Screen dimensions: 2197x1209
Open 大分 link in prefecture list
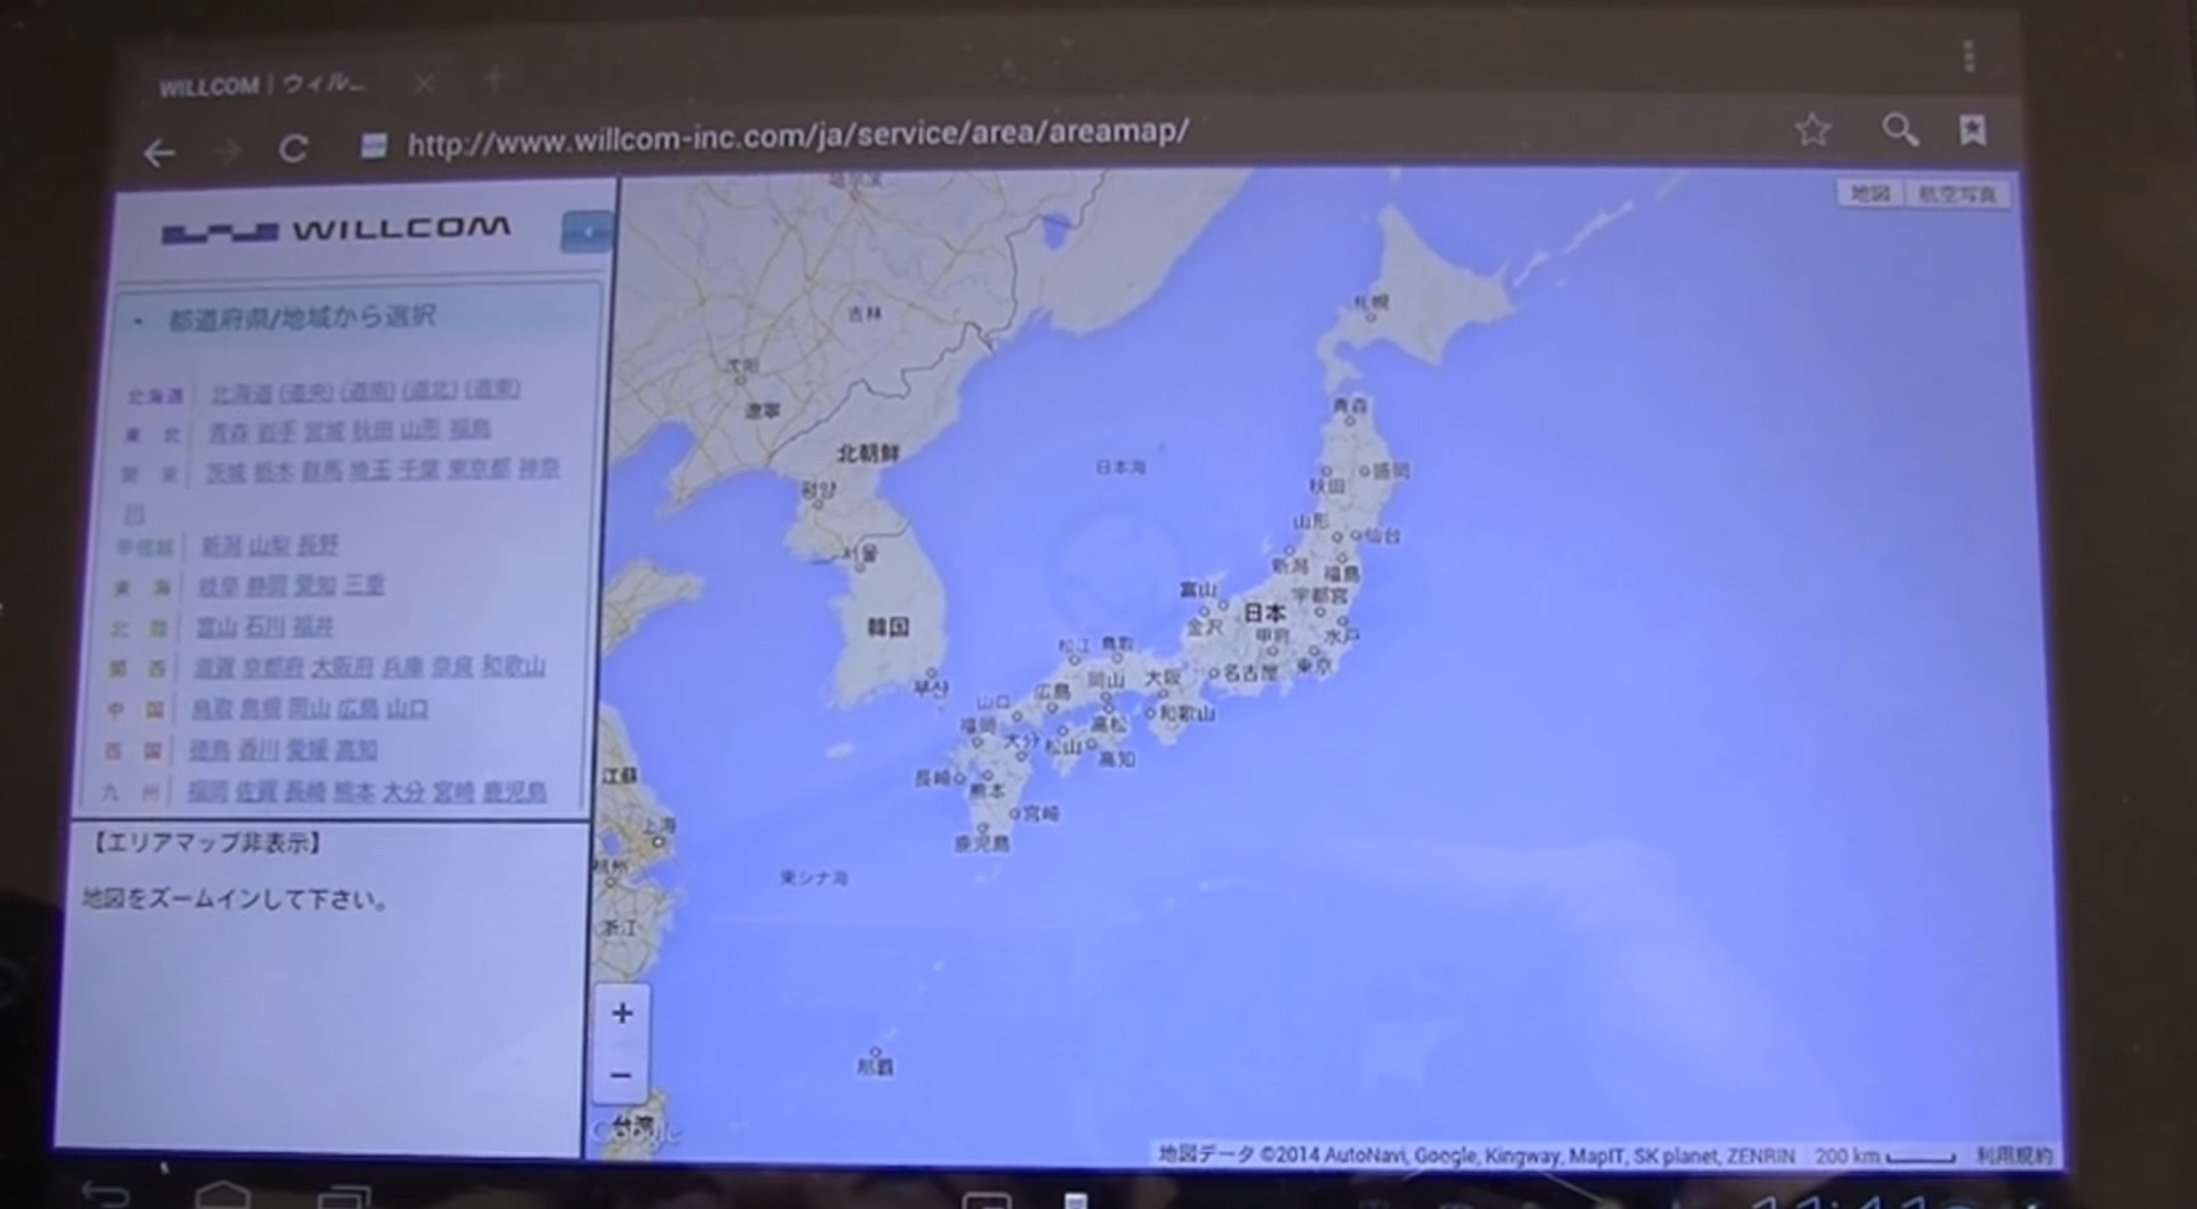pos(404,793)
